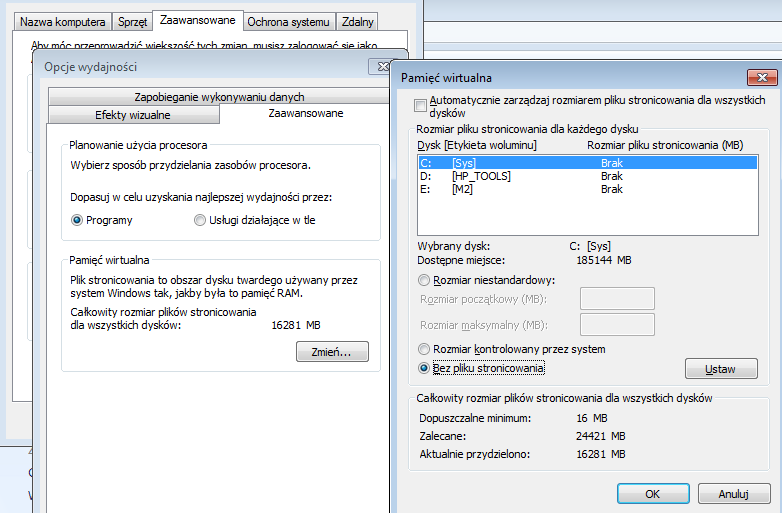
Task: Pick Programy processor scheduling option
Action: tap(76, 220)
